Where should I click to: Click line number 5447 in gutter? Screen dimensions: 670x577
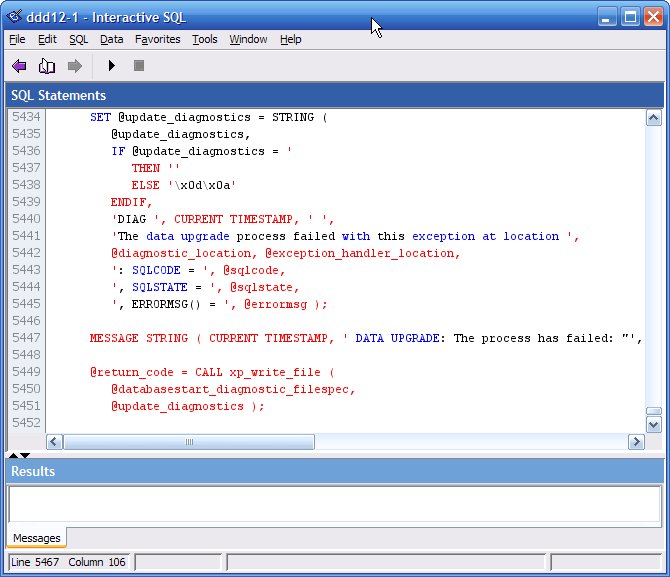(26, 338)
